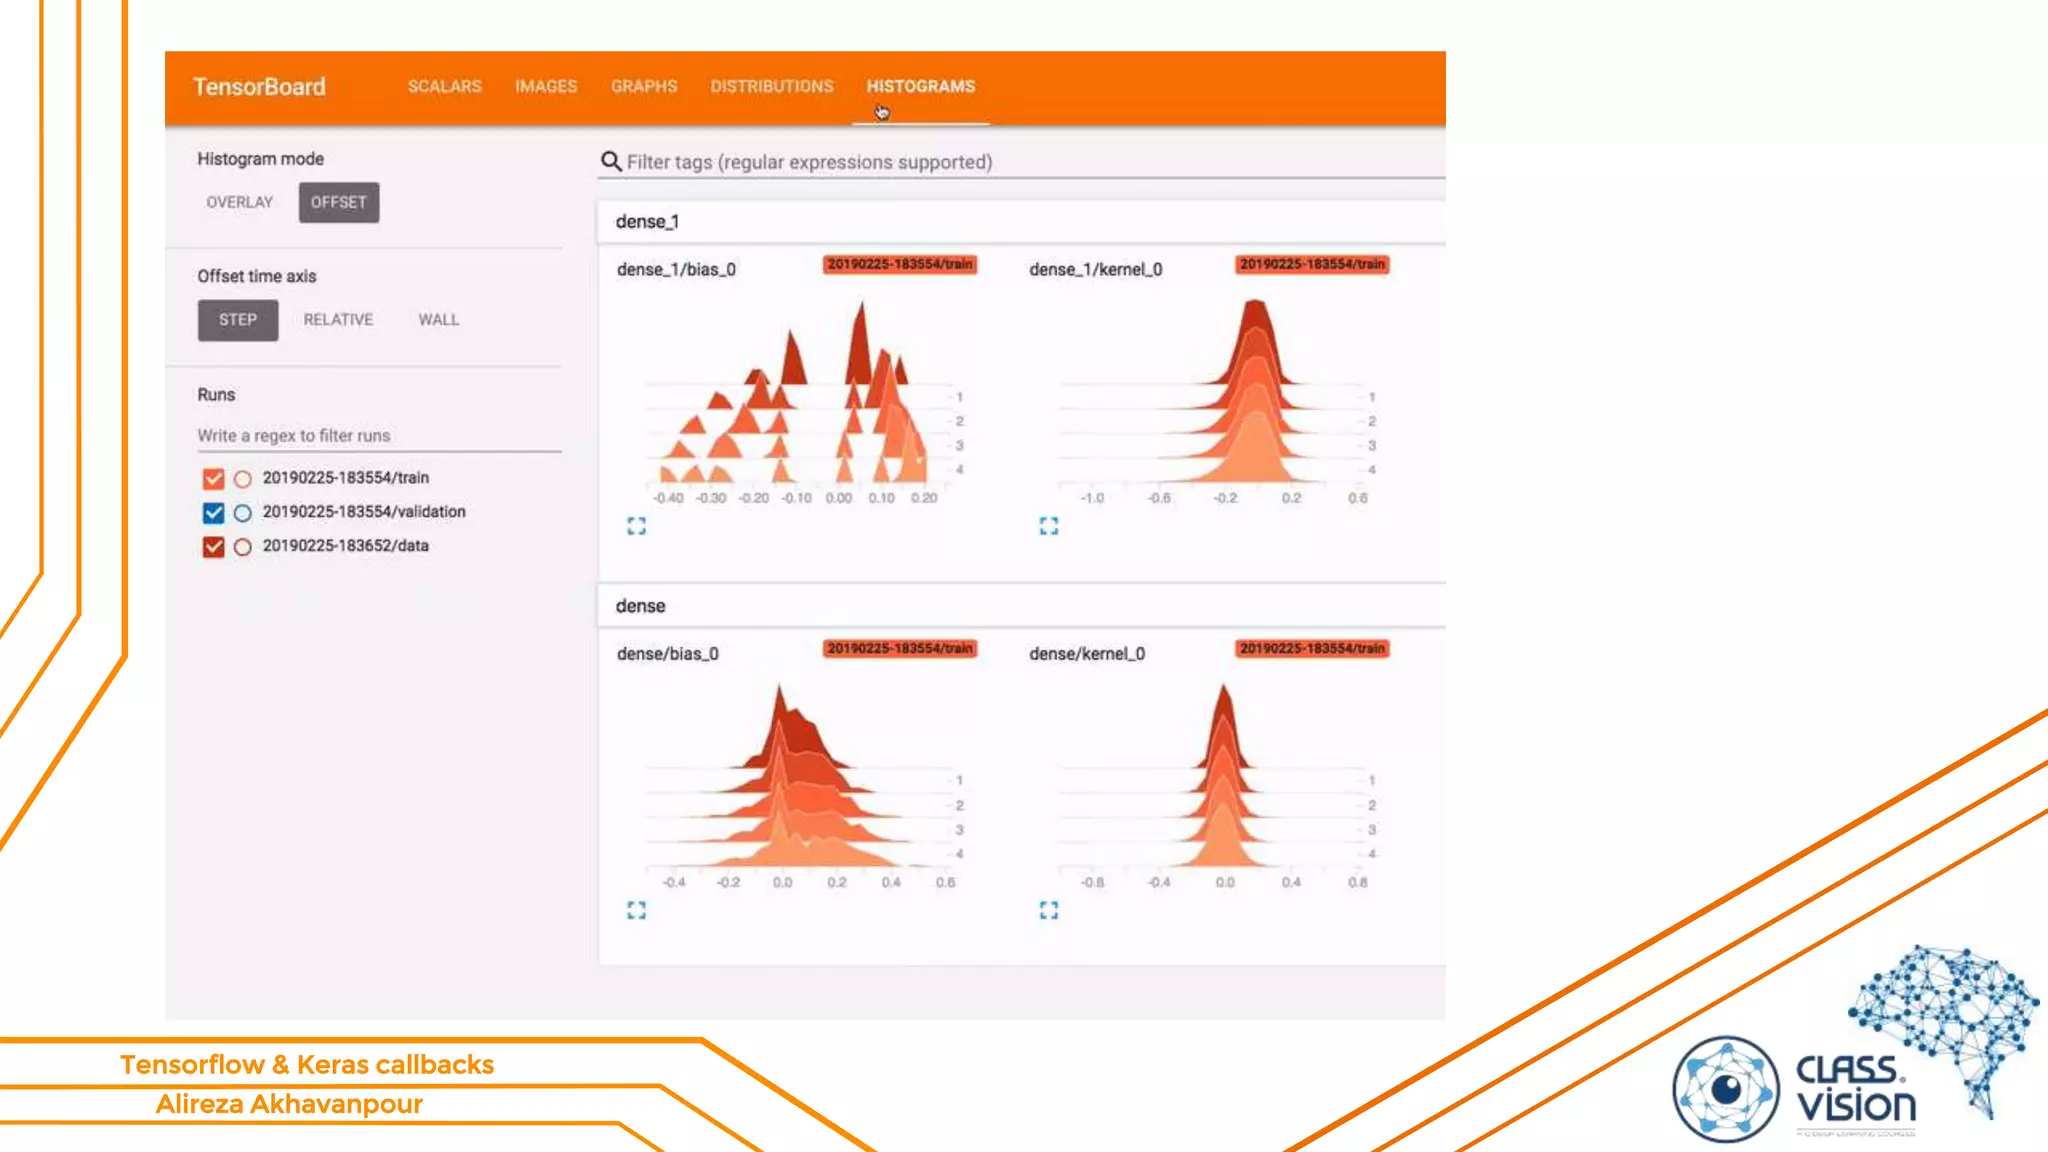
Task: Select the radio button for 20190225-183652/data only
Action: tap(242, 547)
